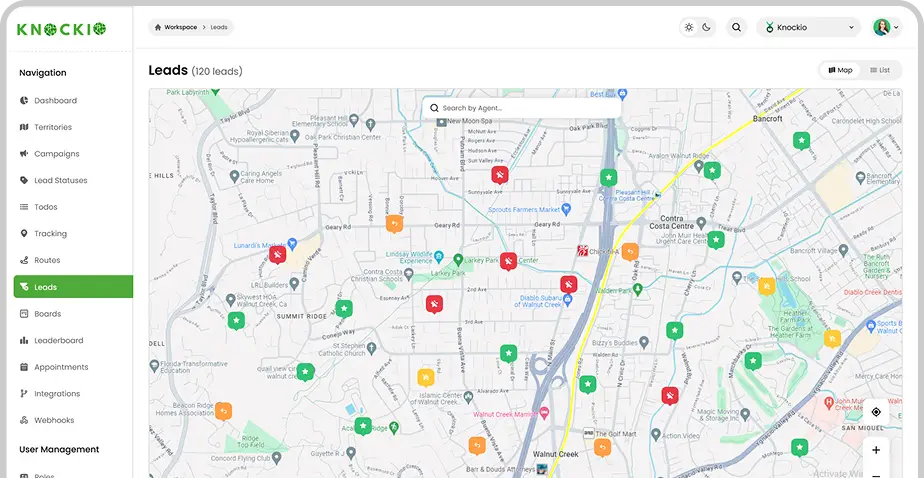Click the Routes icon in sidebar
This screenshot has height=478, width=924.
point(24,260)
